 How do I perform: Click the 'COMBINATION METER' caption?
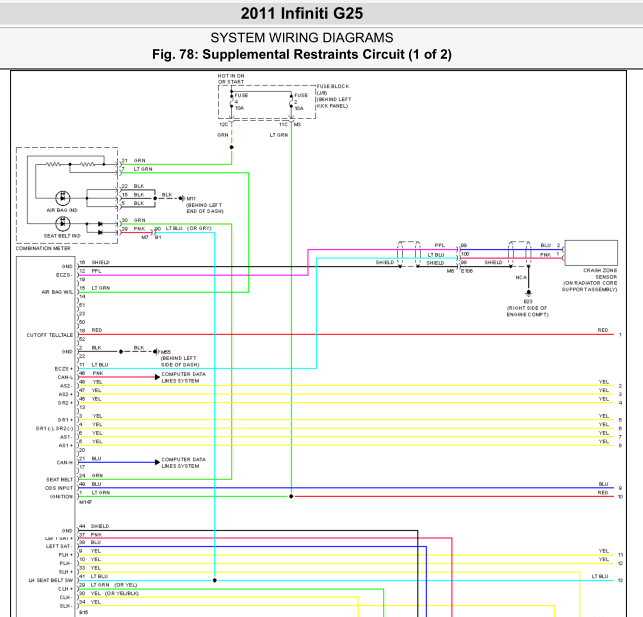click(x=43, y=248)
